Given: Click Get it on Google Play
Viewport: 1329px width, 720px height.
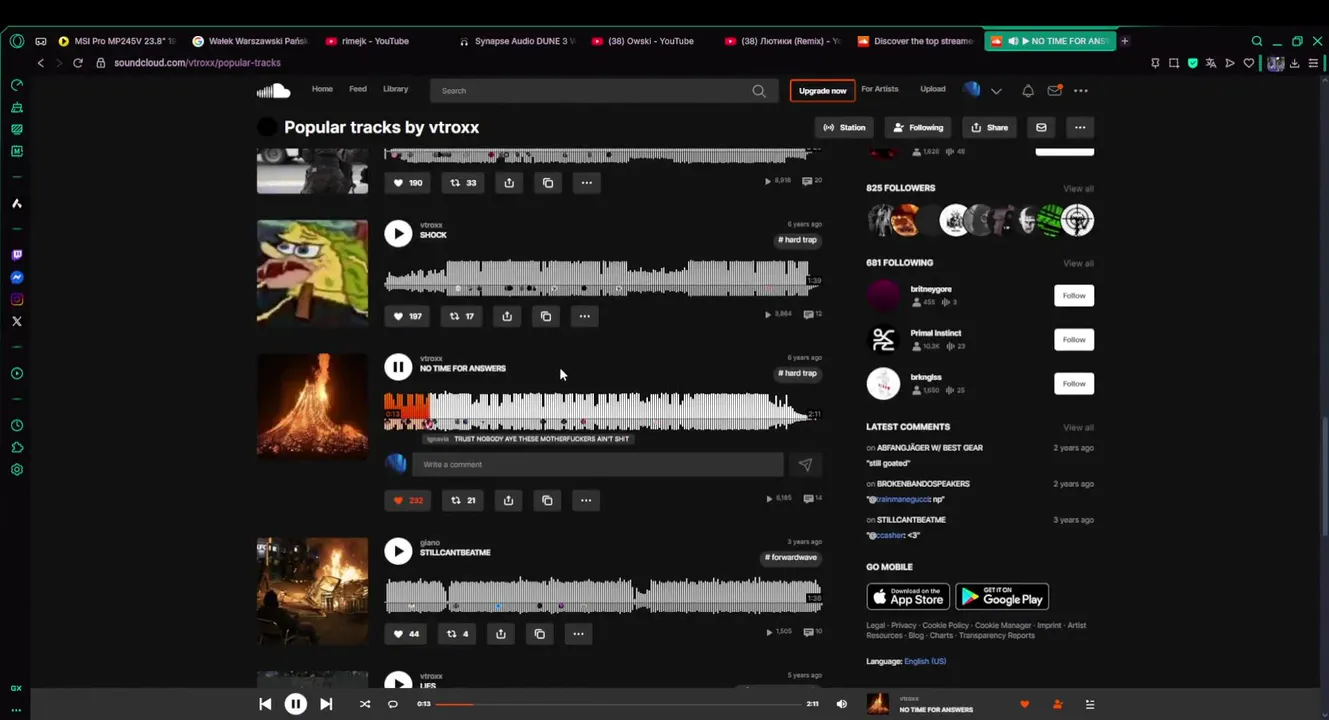Looking at the screenshot, I should 1002,597.
